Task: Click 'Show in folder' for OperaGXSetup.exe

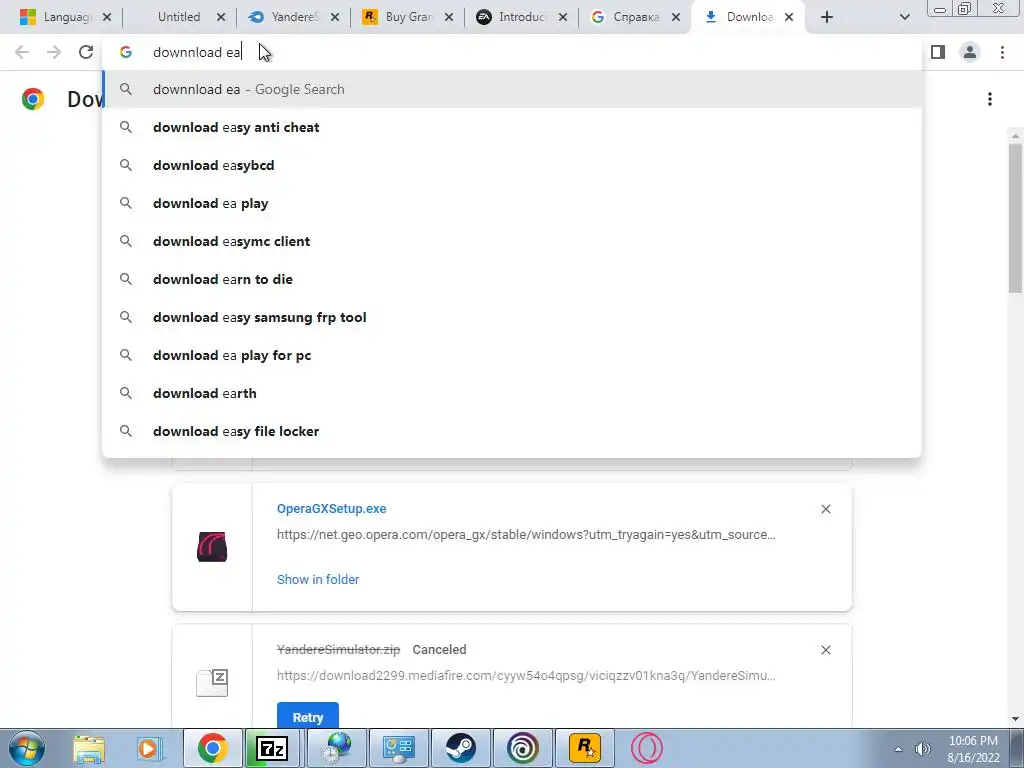Action: [x=318, y=579]
